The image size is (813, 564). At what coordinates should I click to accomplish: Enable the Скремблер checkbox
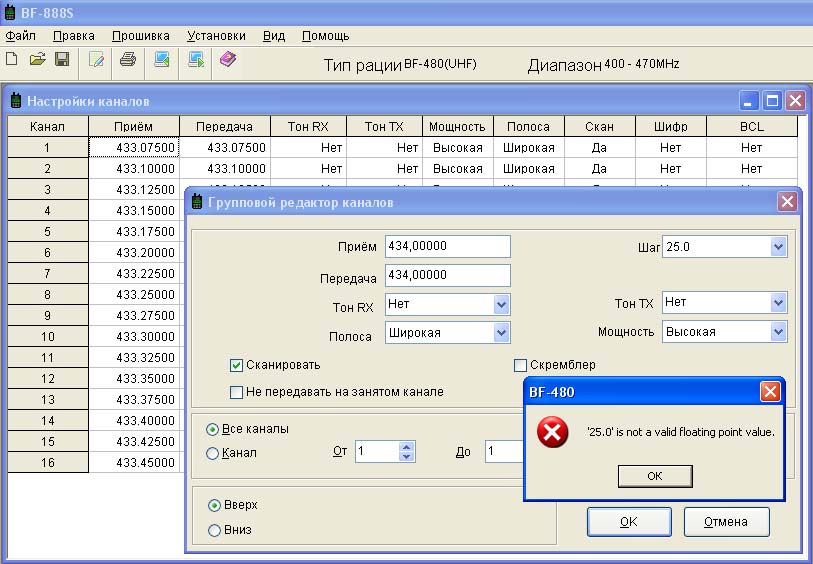click(x=520, y=365)
